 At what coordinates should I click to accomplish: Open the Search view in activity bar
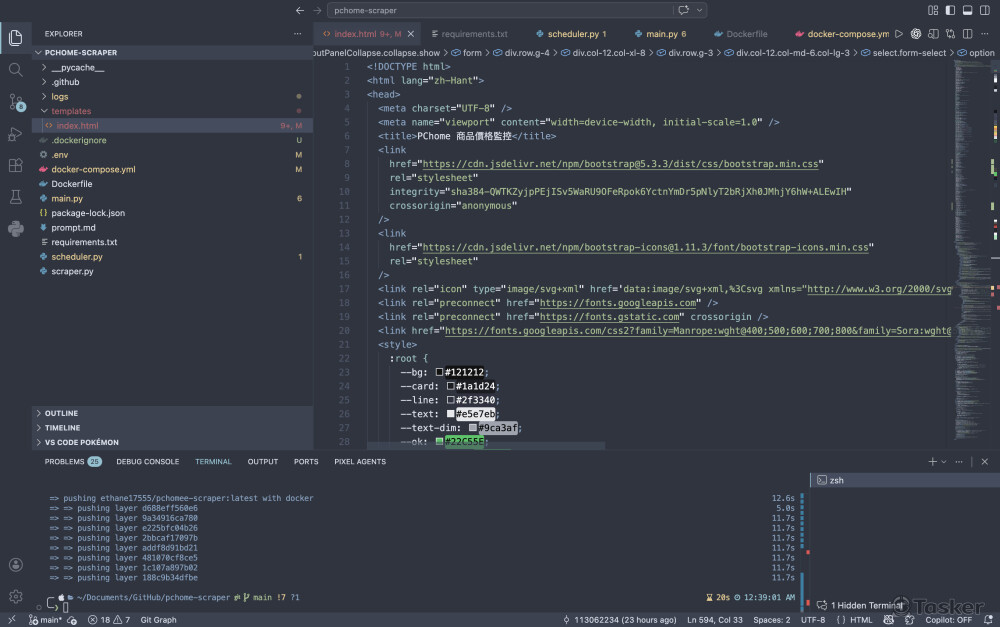point(15,70)
